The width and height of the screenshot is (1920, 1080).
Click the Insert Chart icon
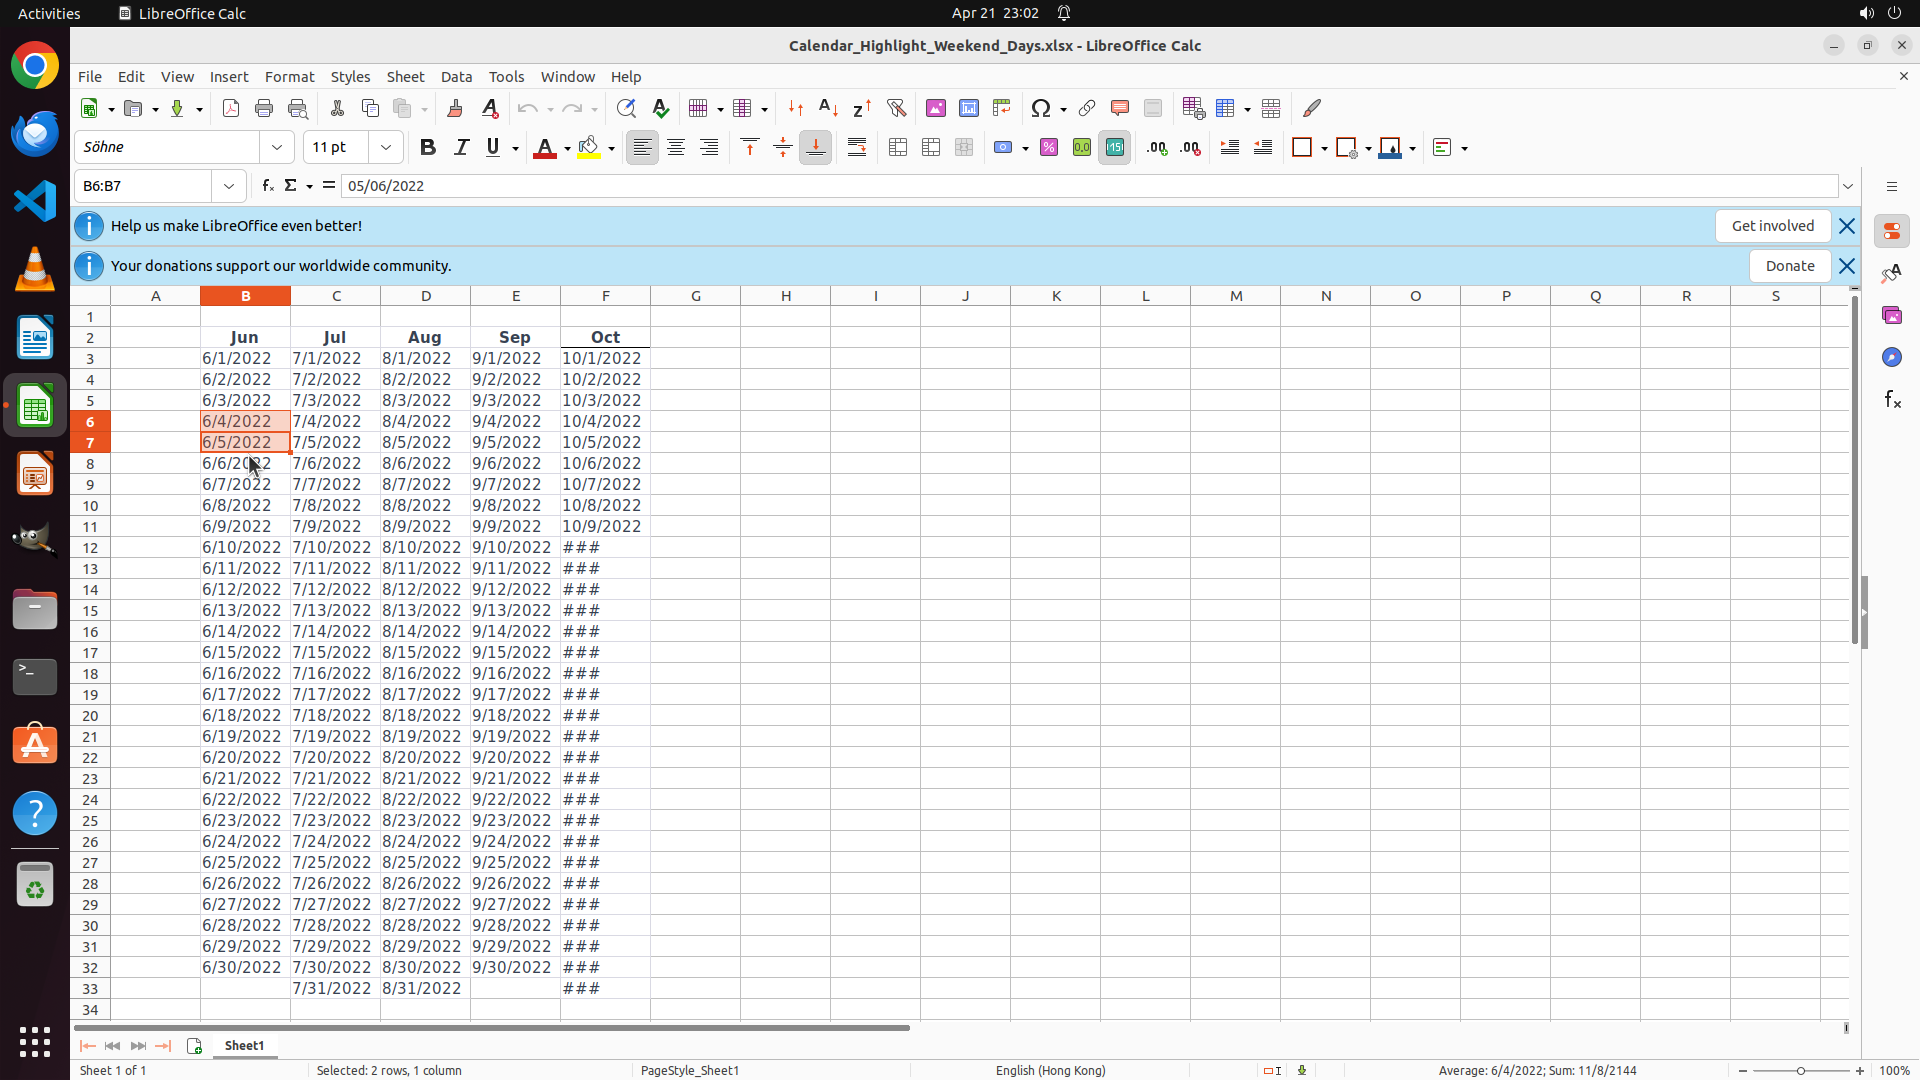point(968,108)
